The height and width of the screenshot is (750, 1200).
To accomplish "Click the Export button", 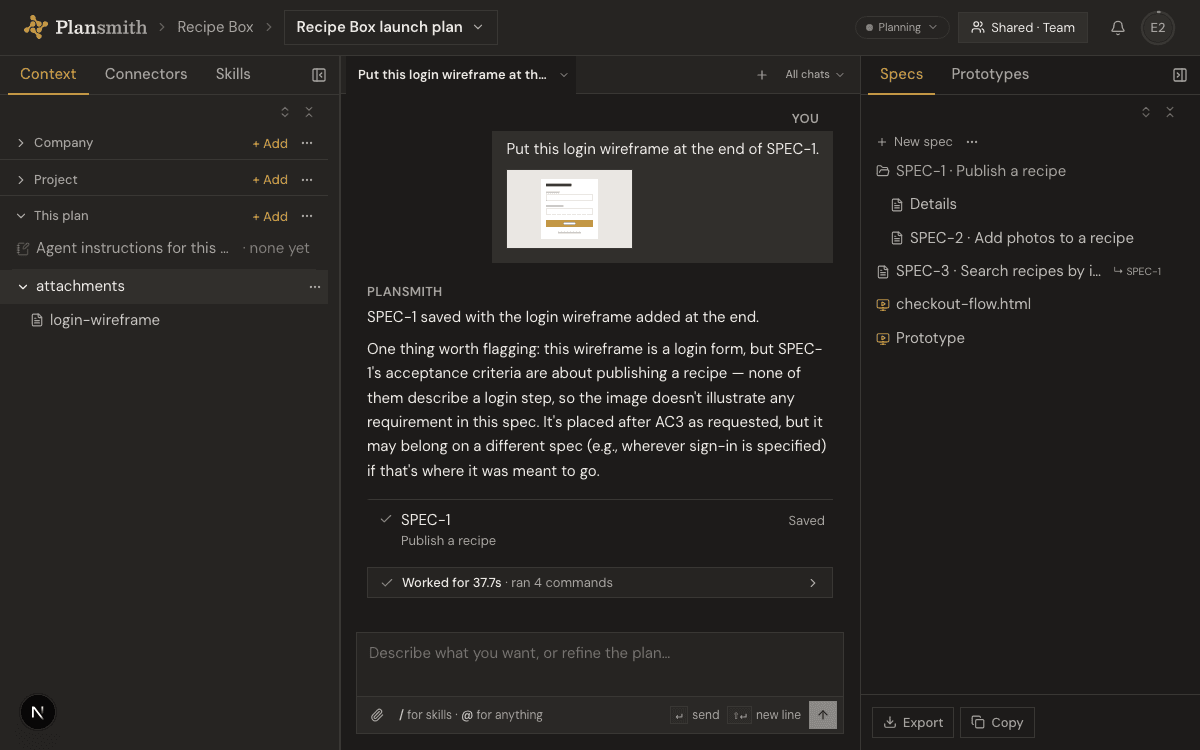I will (x=913, y=723).
